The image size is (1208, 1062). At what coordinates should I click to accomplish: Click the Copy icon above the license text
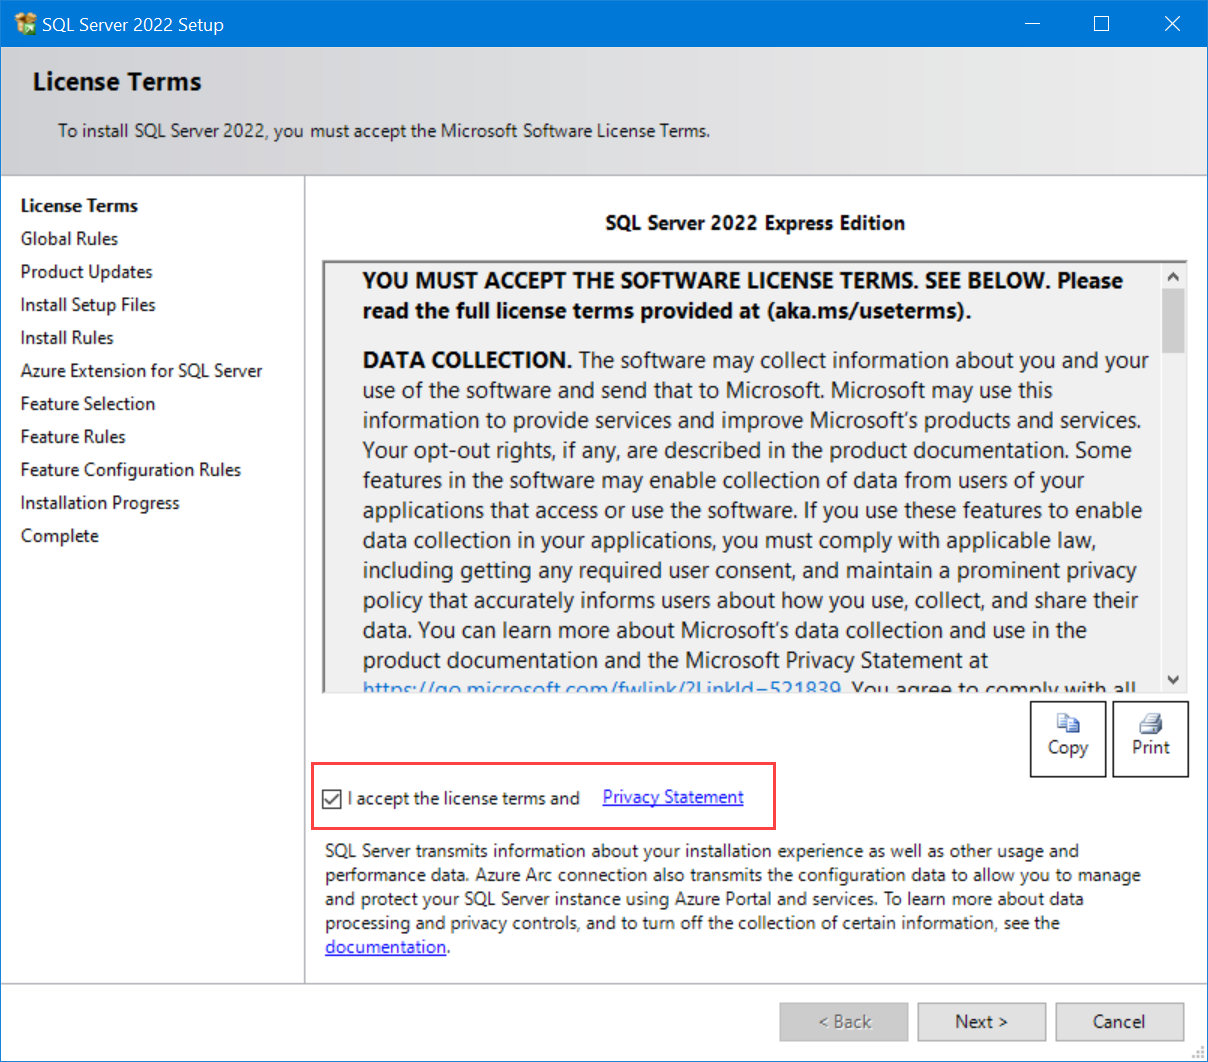pyautogui.click(x=1067, y=738)
